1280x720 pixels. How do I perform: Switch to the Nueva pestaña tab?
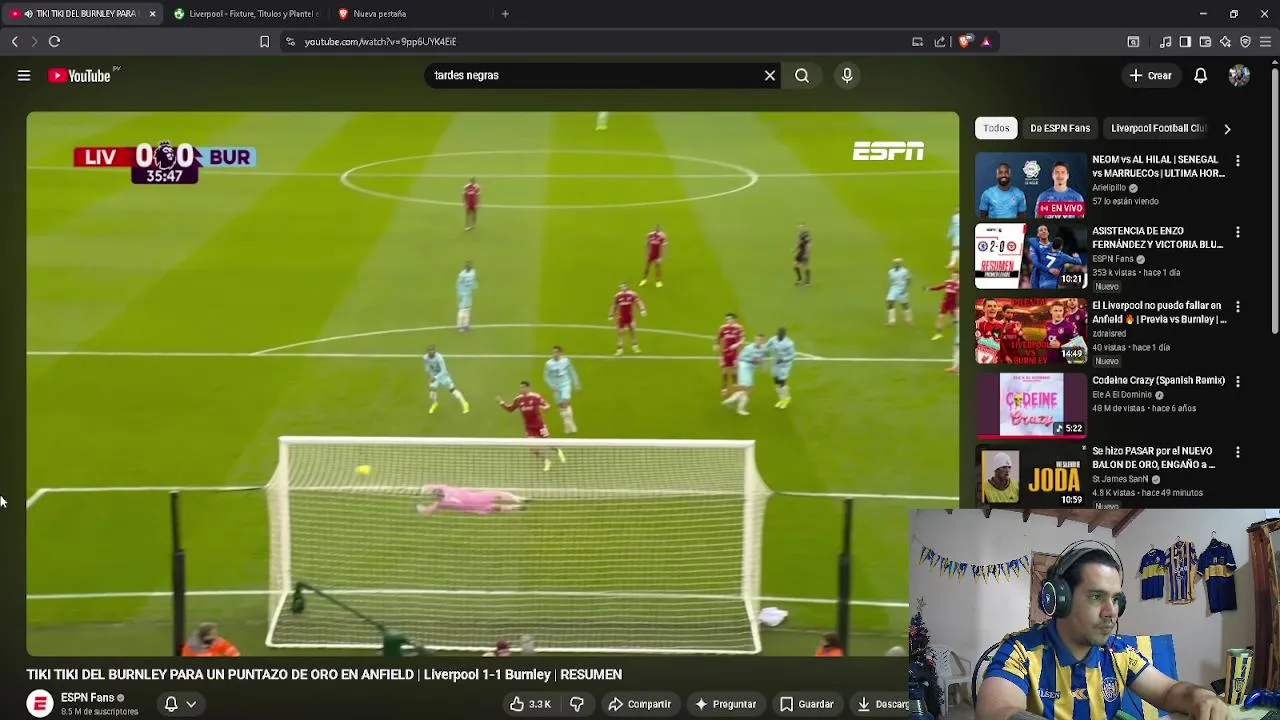point(410,13)
